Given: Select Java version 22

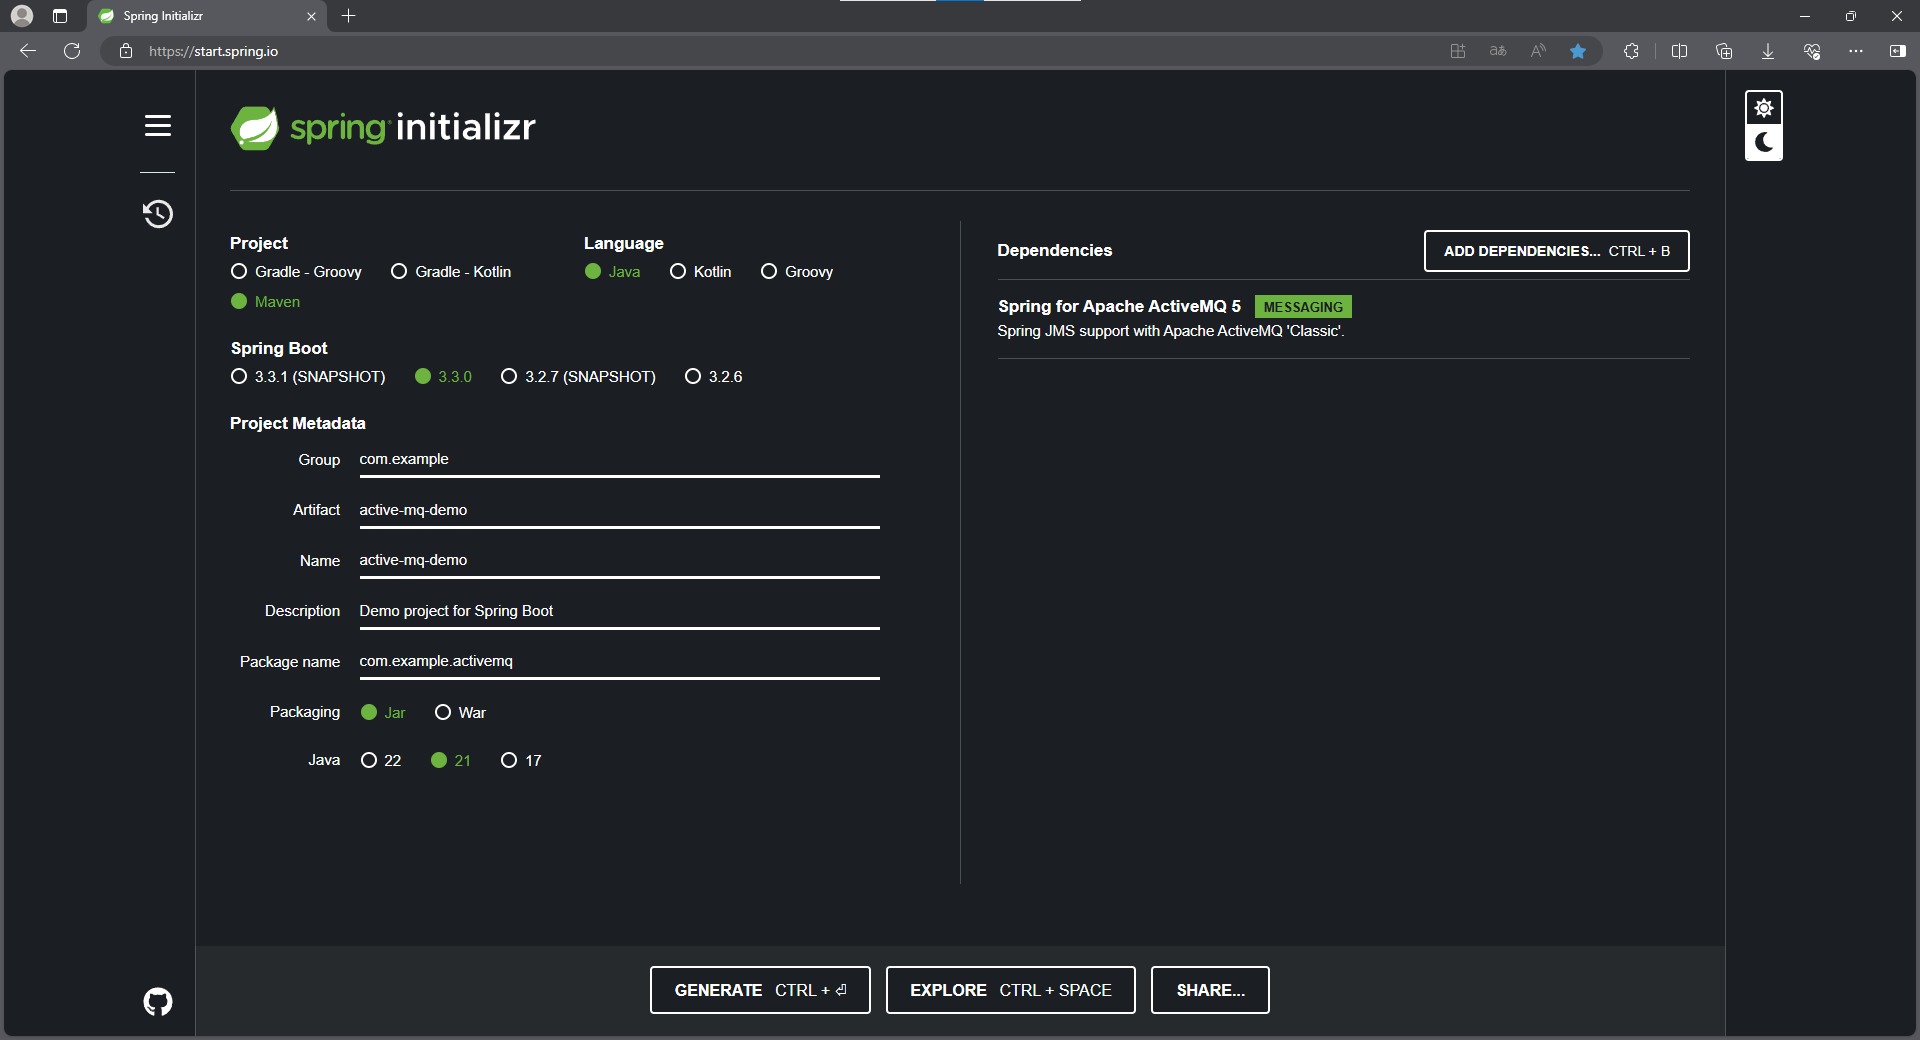Looking at the screenshot, I should (381, 761).
